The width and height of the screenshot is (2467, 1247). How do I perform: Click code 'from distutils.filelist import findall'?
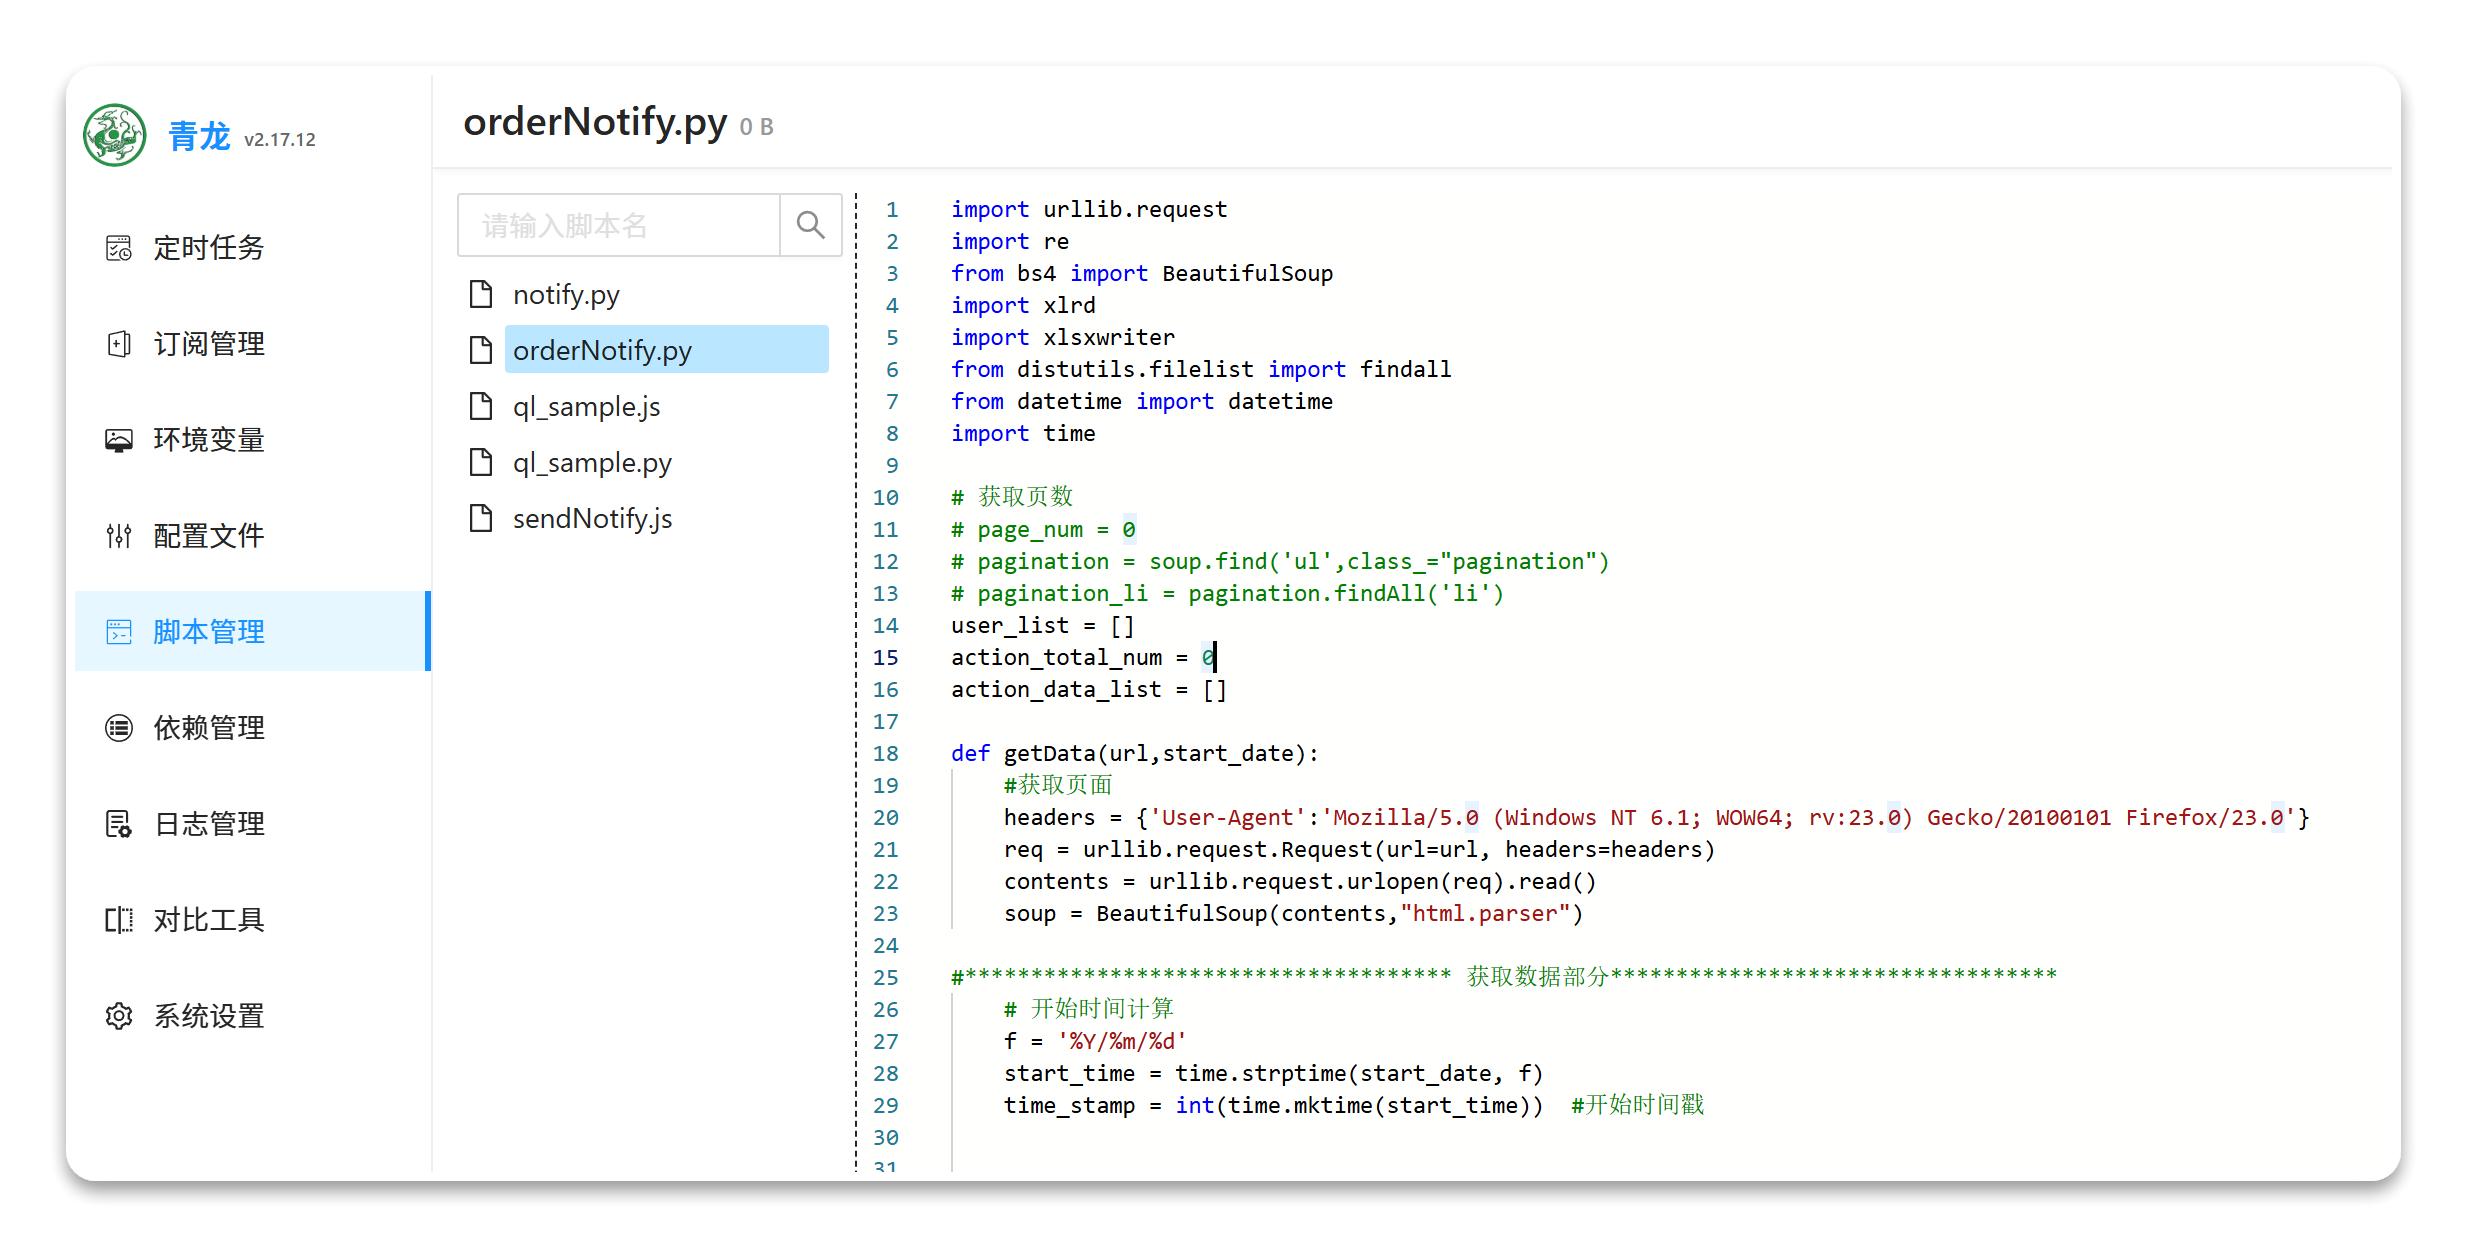coord(1201,370)
